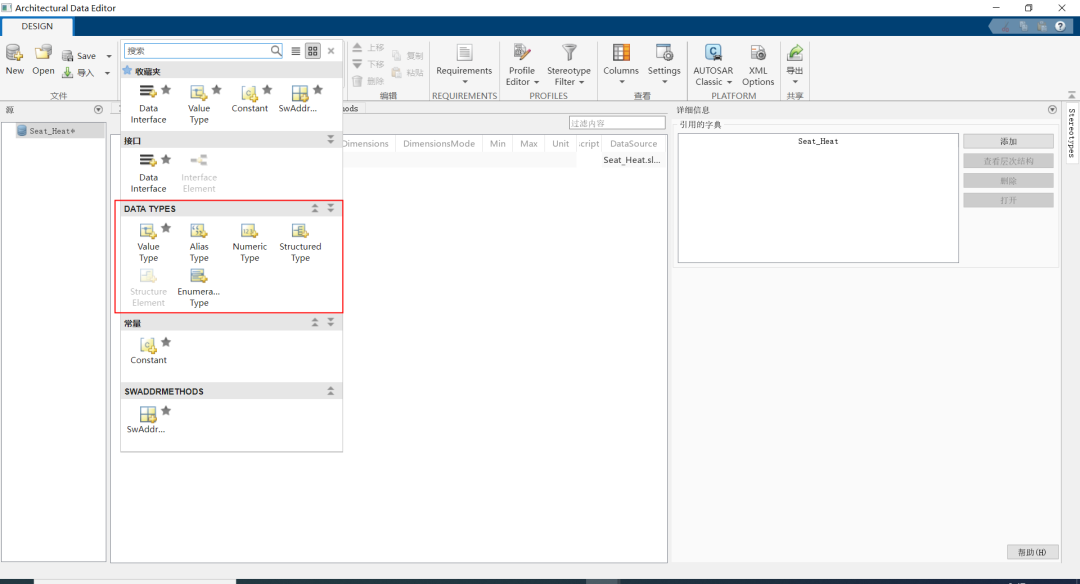The width and height of the screenshot is (1080, 584).
Task: Unfavorite Data Interface star in favorites
Action: click(x=166, y=90)
